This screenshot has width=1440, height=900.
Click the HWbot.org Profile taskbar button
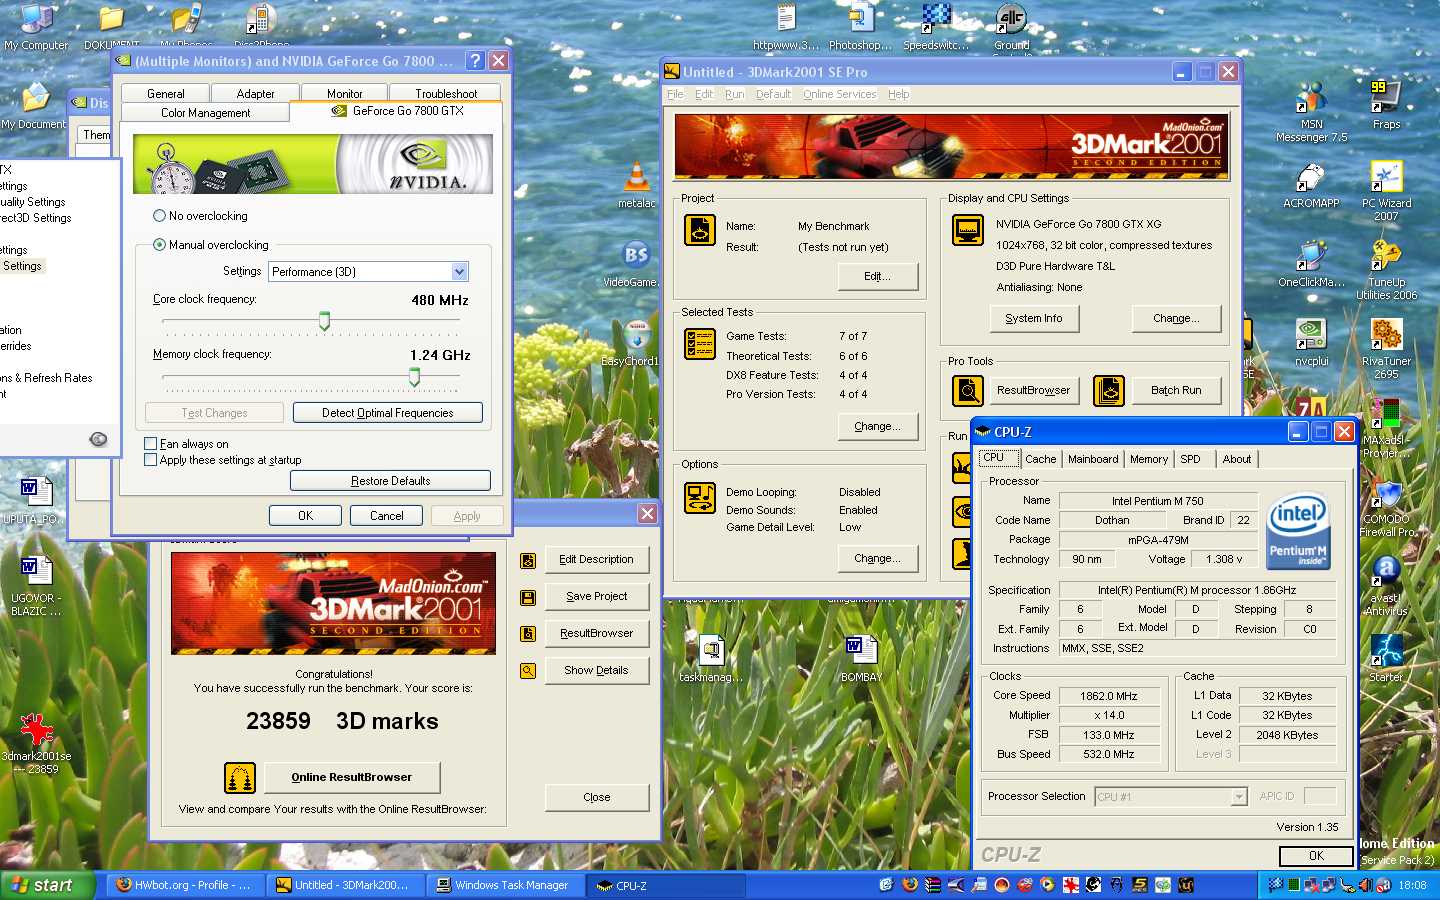186,885
